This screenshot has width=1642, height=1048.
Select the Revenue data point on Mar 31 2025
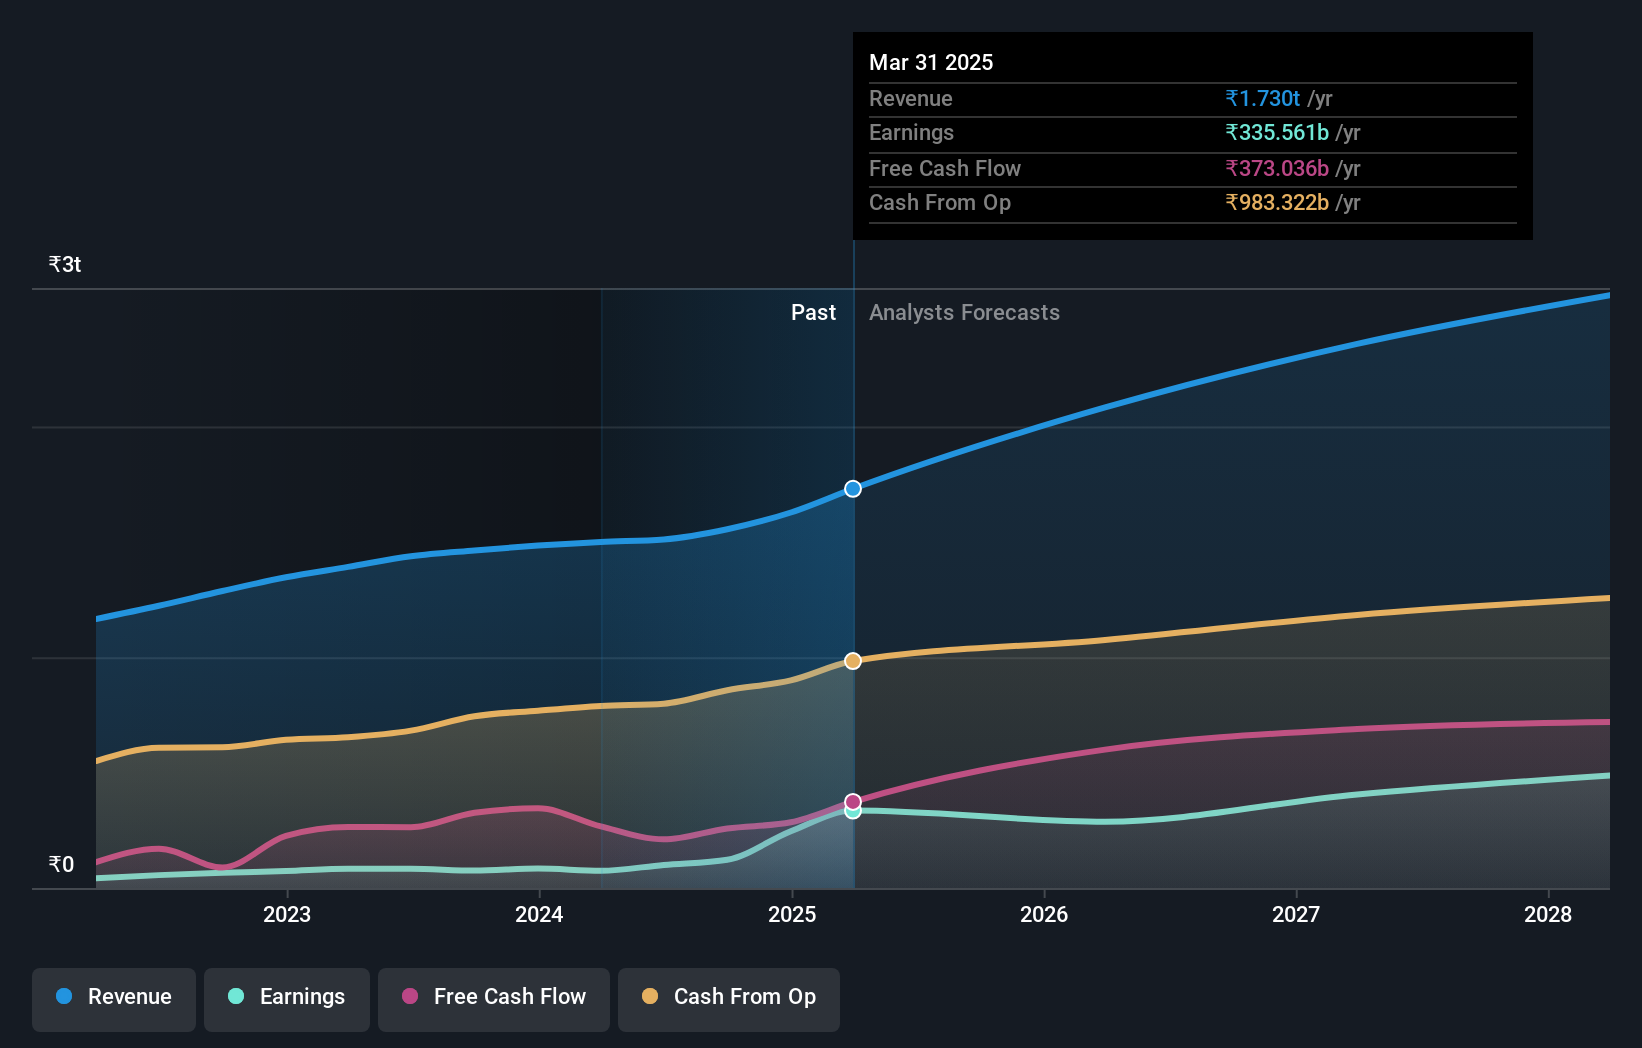[853, 489]
